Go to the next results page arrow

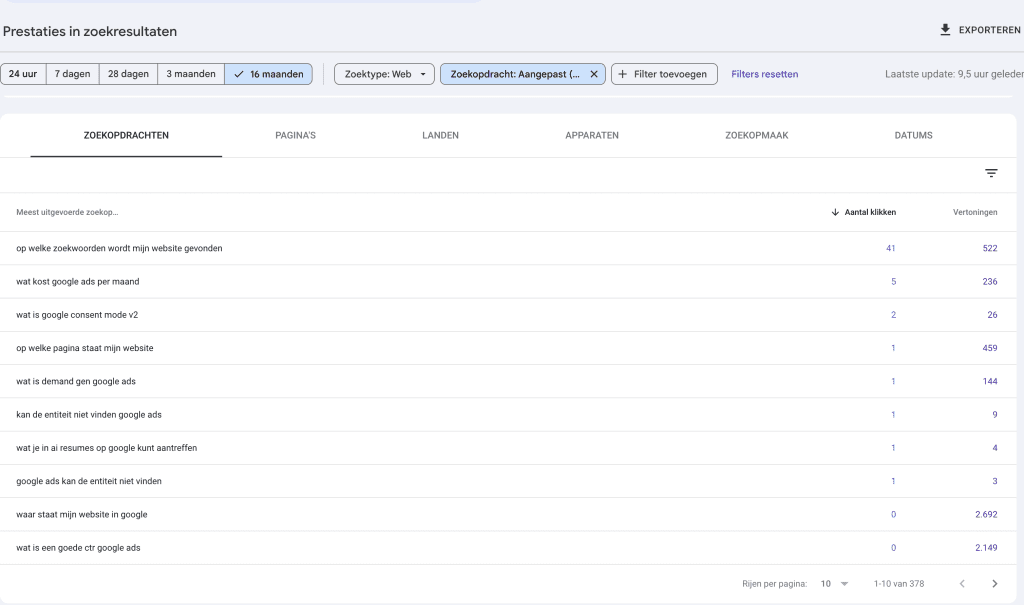point(995,583)
